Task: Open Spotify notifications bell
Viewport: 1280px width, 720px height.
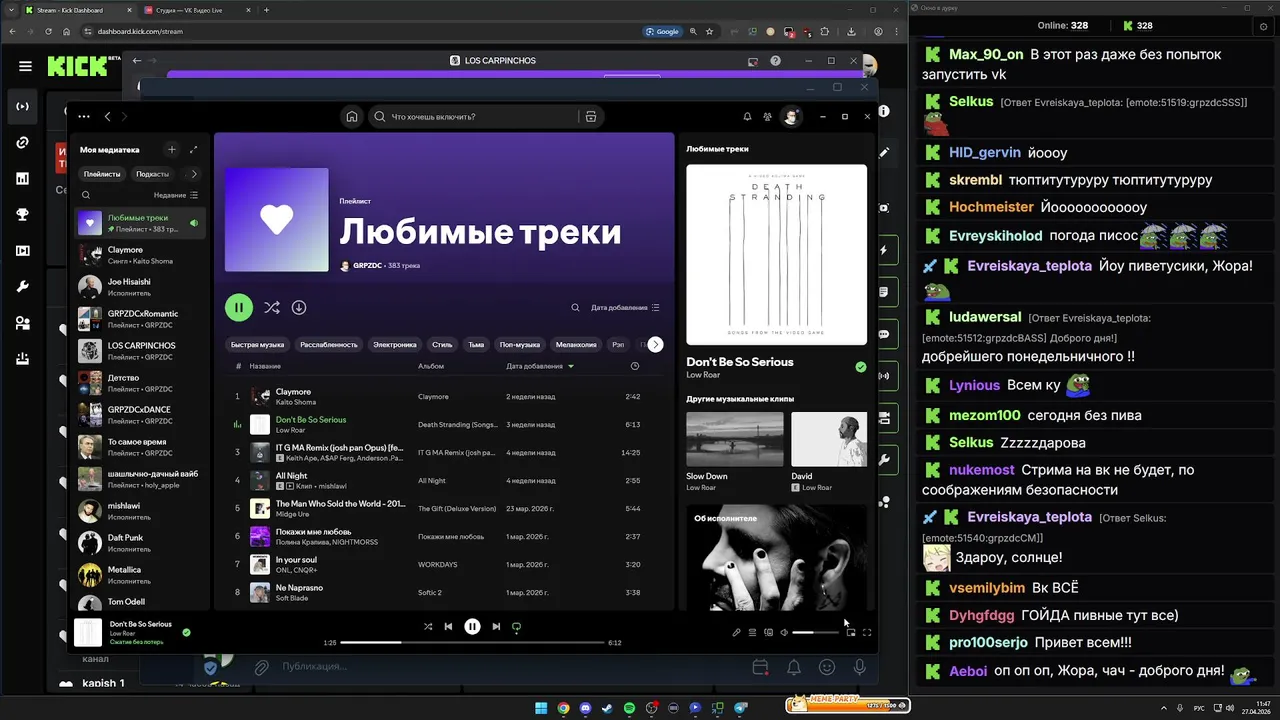Action: (x=746, y=117)
